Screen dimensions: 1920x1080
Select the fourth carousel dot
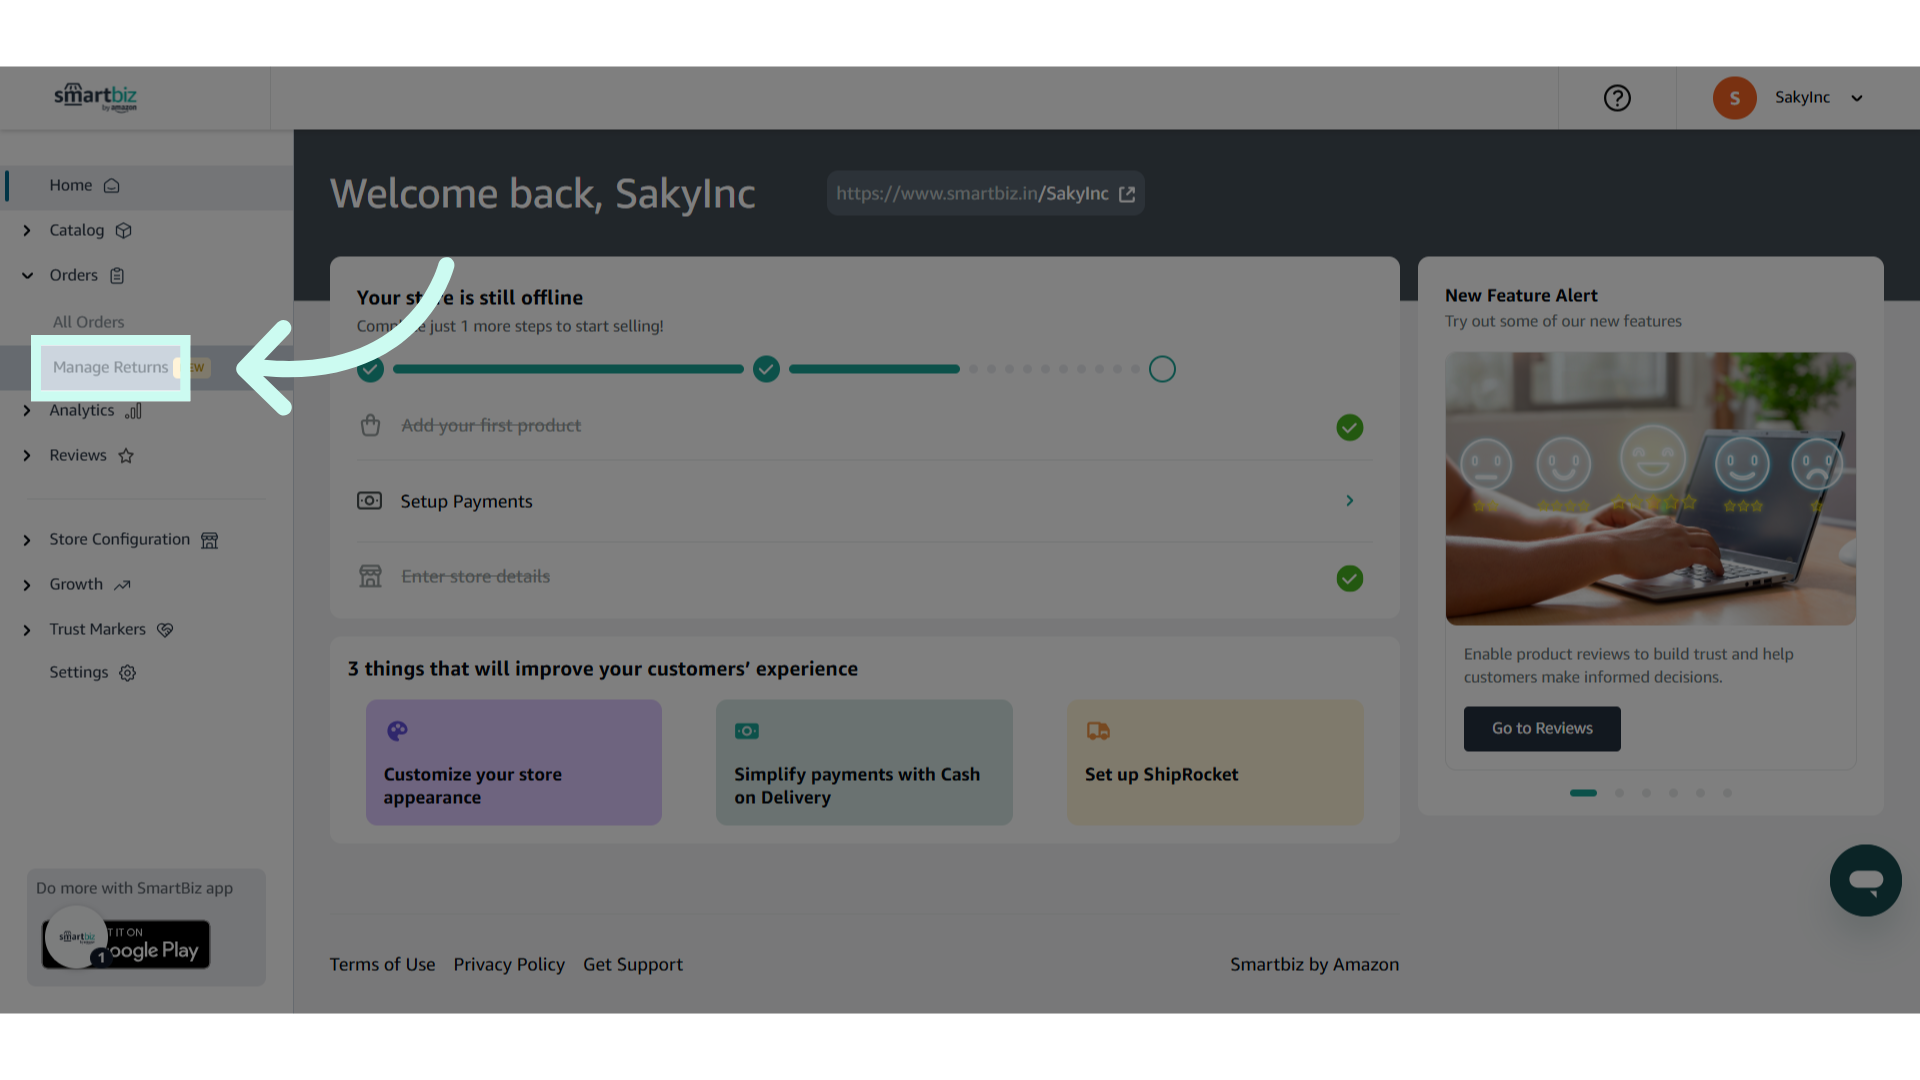(x=1673, y=793)
